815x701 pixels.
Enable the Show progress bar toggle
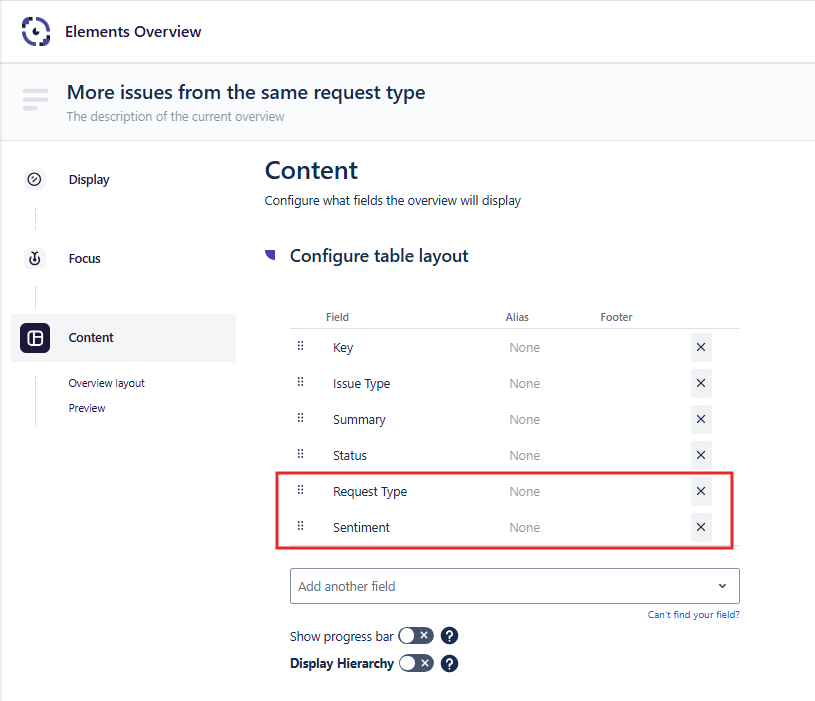tap(415, 636)
